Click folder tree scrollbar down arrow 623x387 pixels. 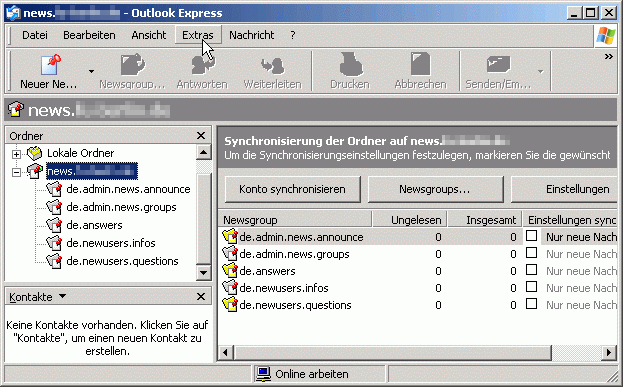[x=203, y=272]
